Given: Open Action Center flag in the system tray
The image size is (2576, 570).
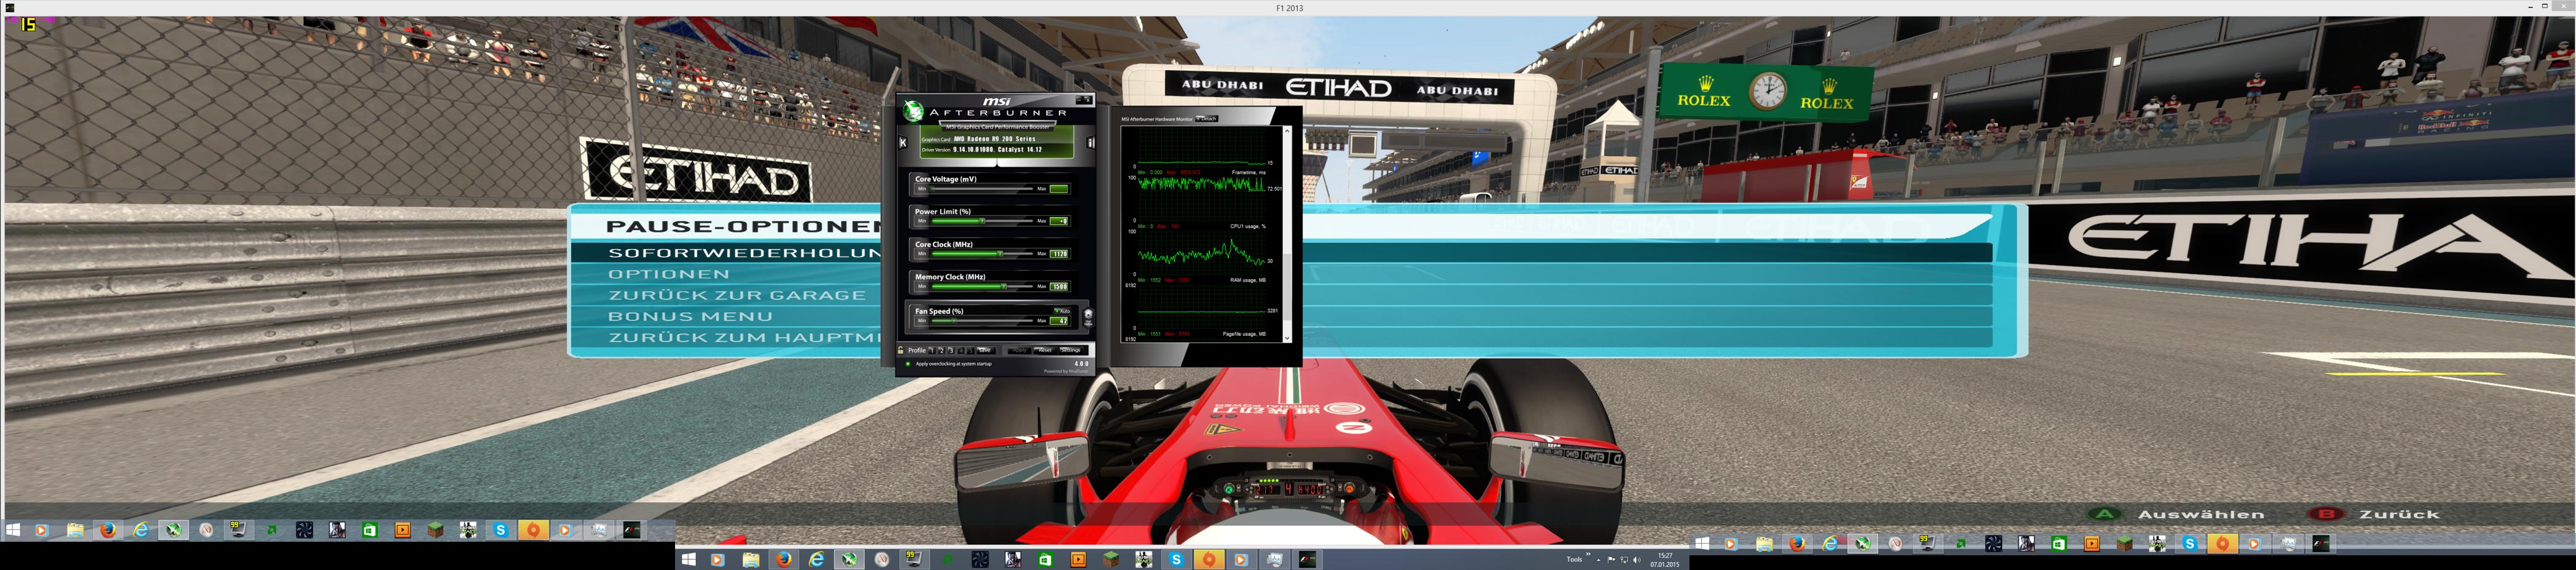Looking at the screenshot, I should point(1611,560).
